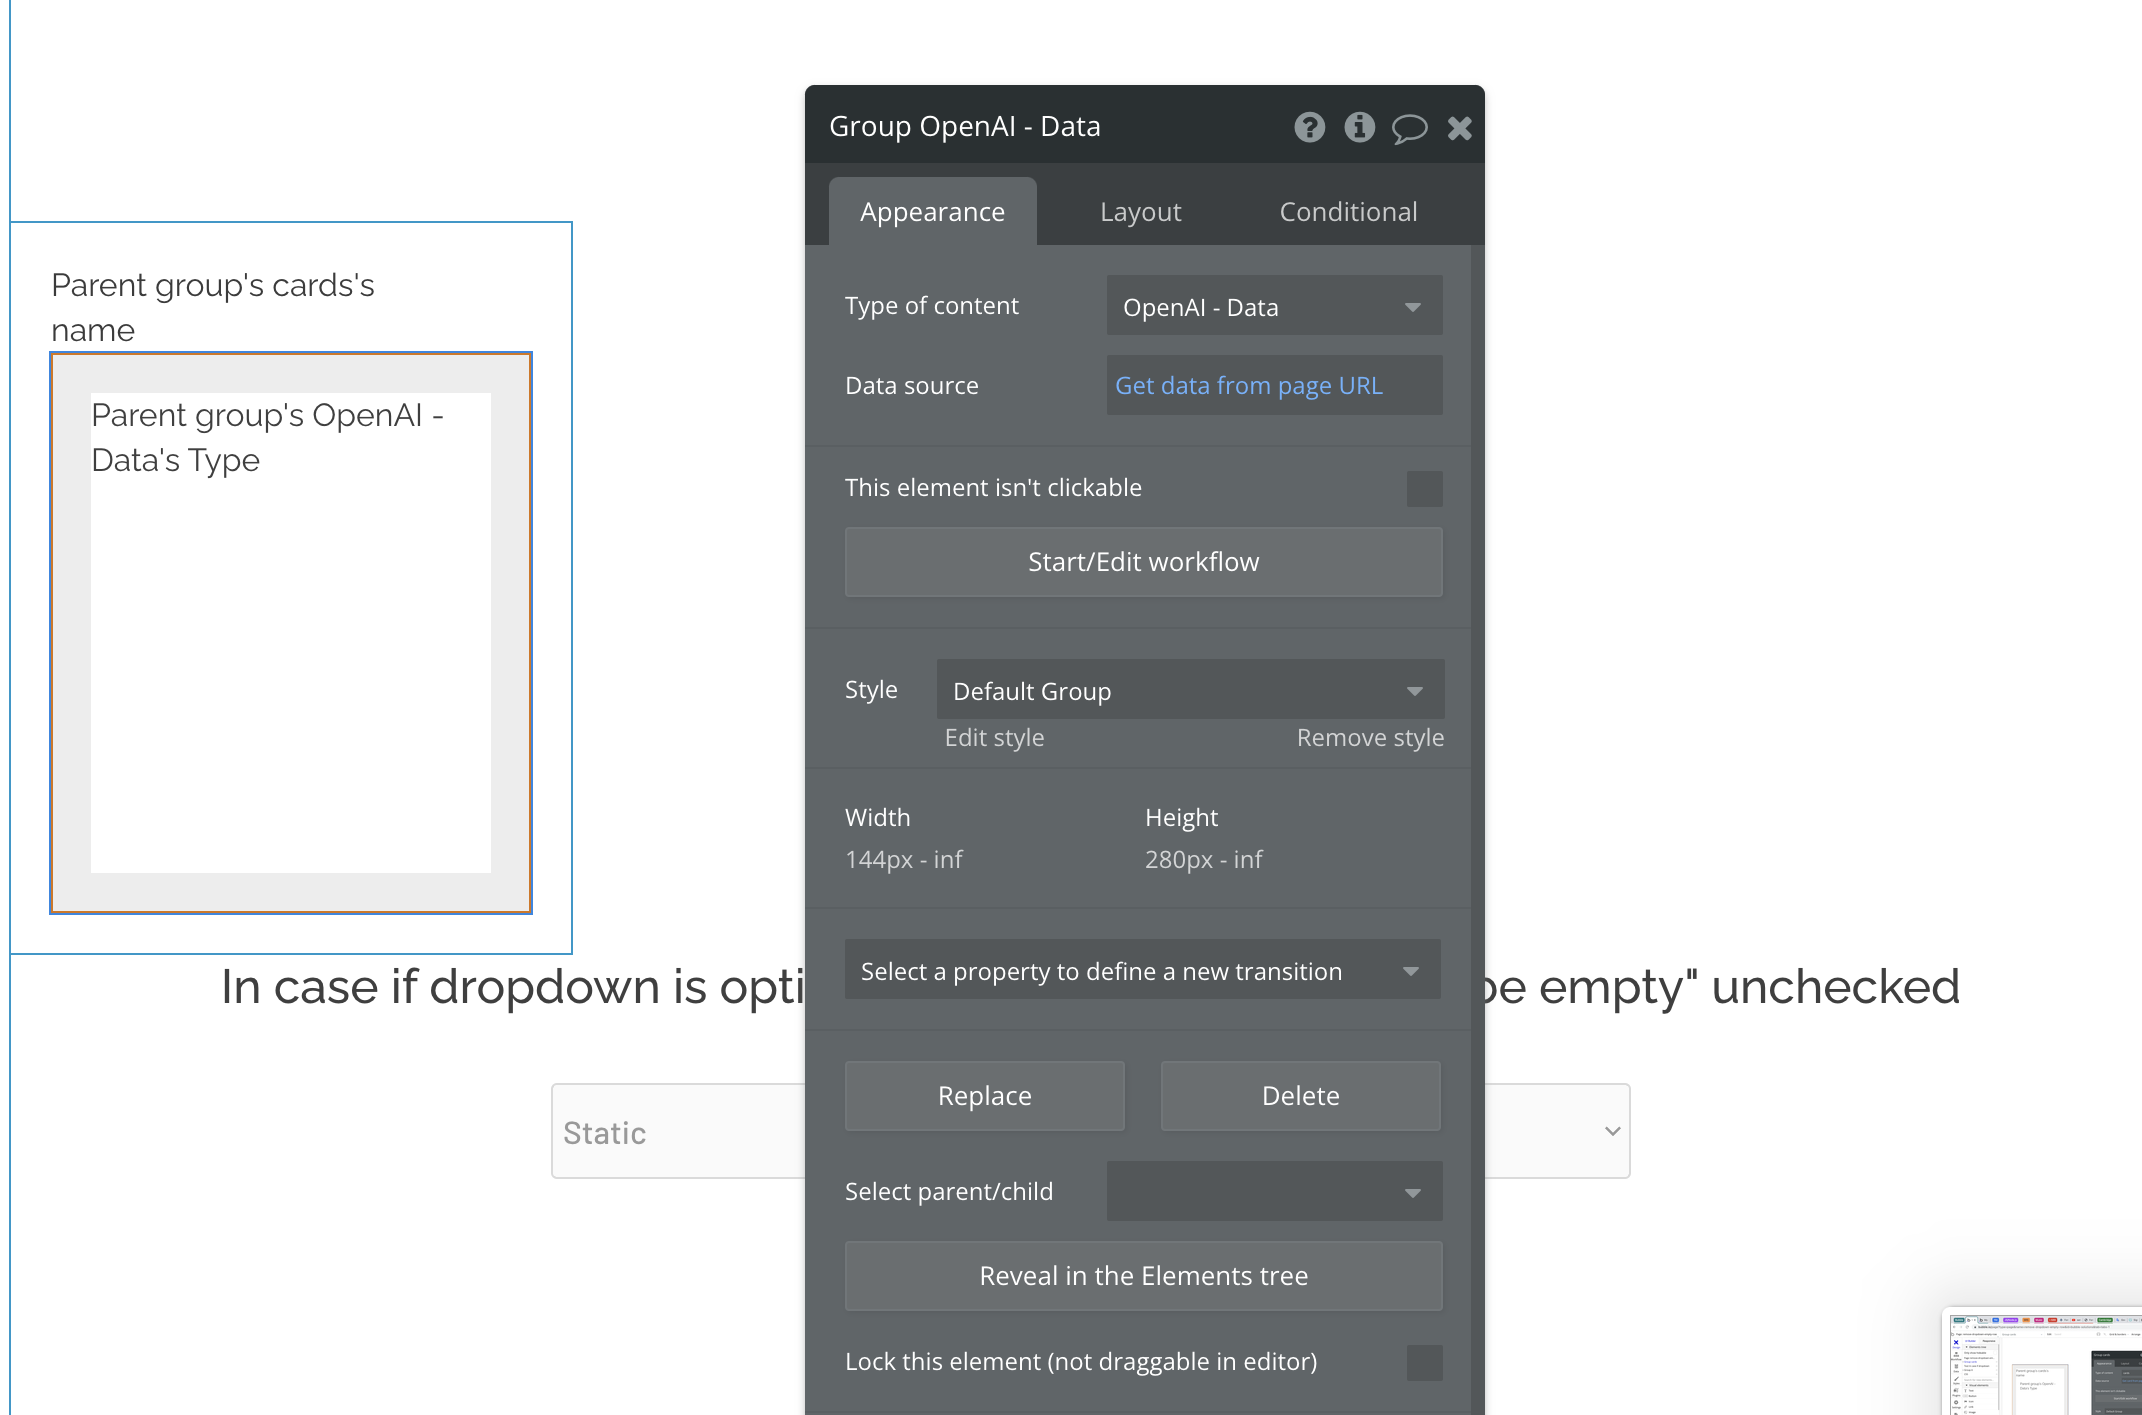2142x1415 pixels.
Task: Expand the Style Default Group dropdown
Action: point(1190,690)
